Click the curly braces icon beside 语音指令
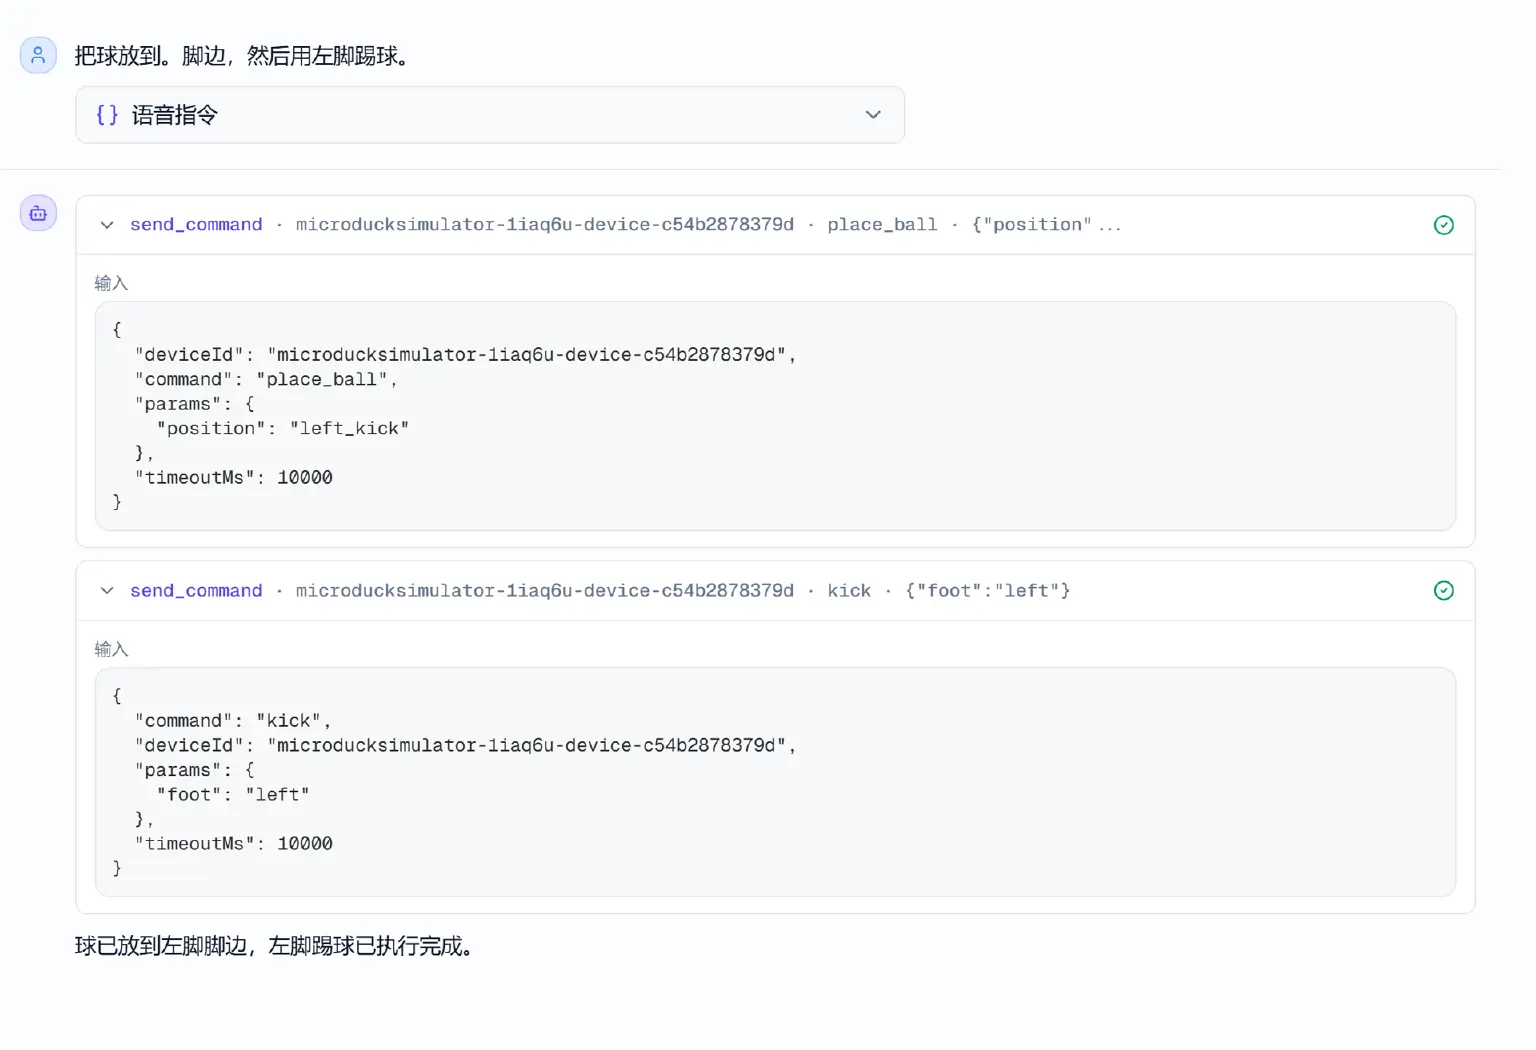 107,115
